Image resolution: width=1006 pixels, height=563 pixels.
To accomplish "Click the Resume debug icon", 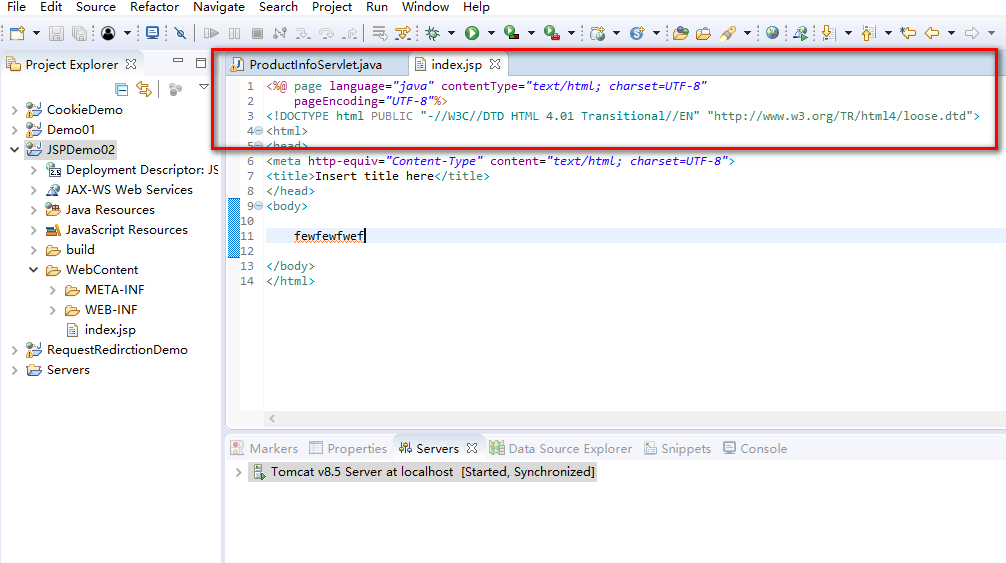I will click(x=211, y=33).
